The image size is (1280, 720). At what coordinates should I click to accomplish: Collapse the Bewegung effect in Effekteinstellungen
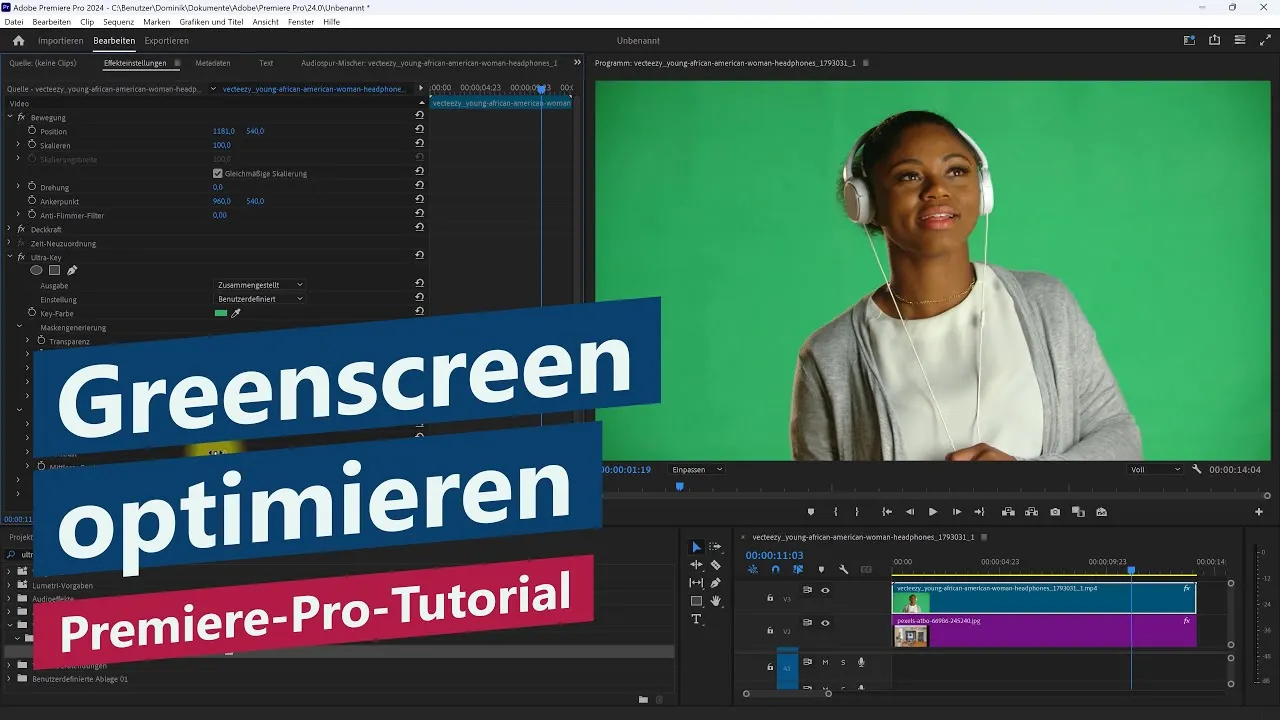[x=8, y=116]
